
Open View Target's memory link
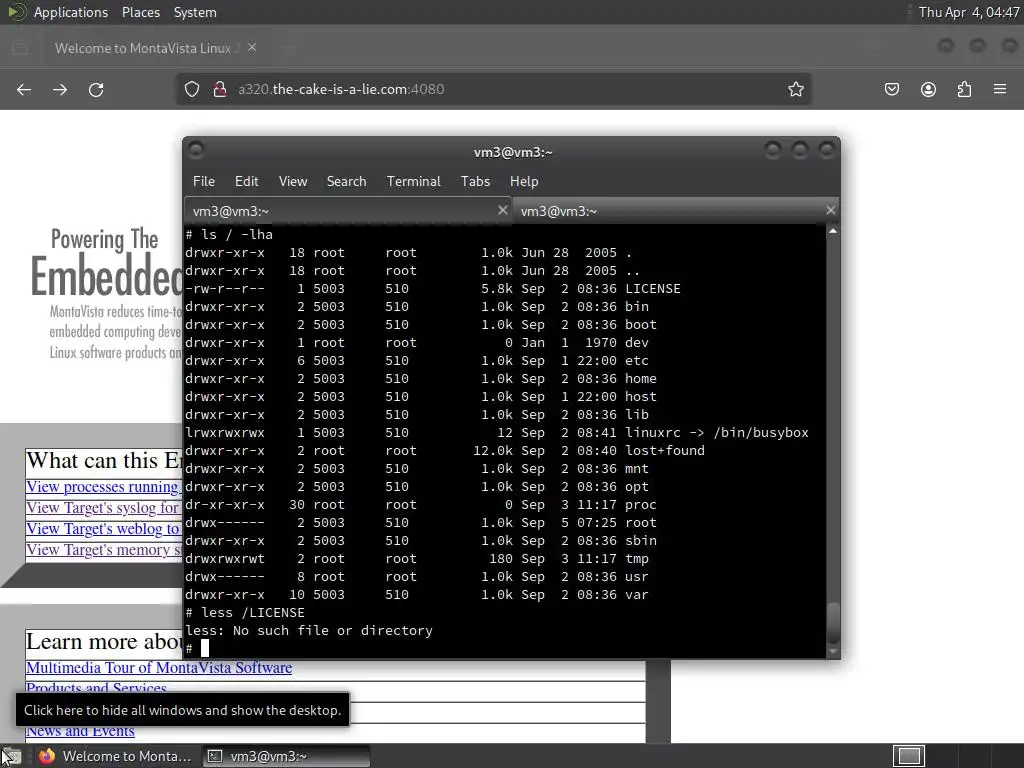[104, 550]
